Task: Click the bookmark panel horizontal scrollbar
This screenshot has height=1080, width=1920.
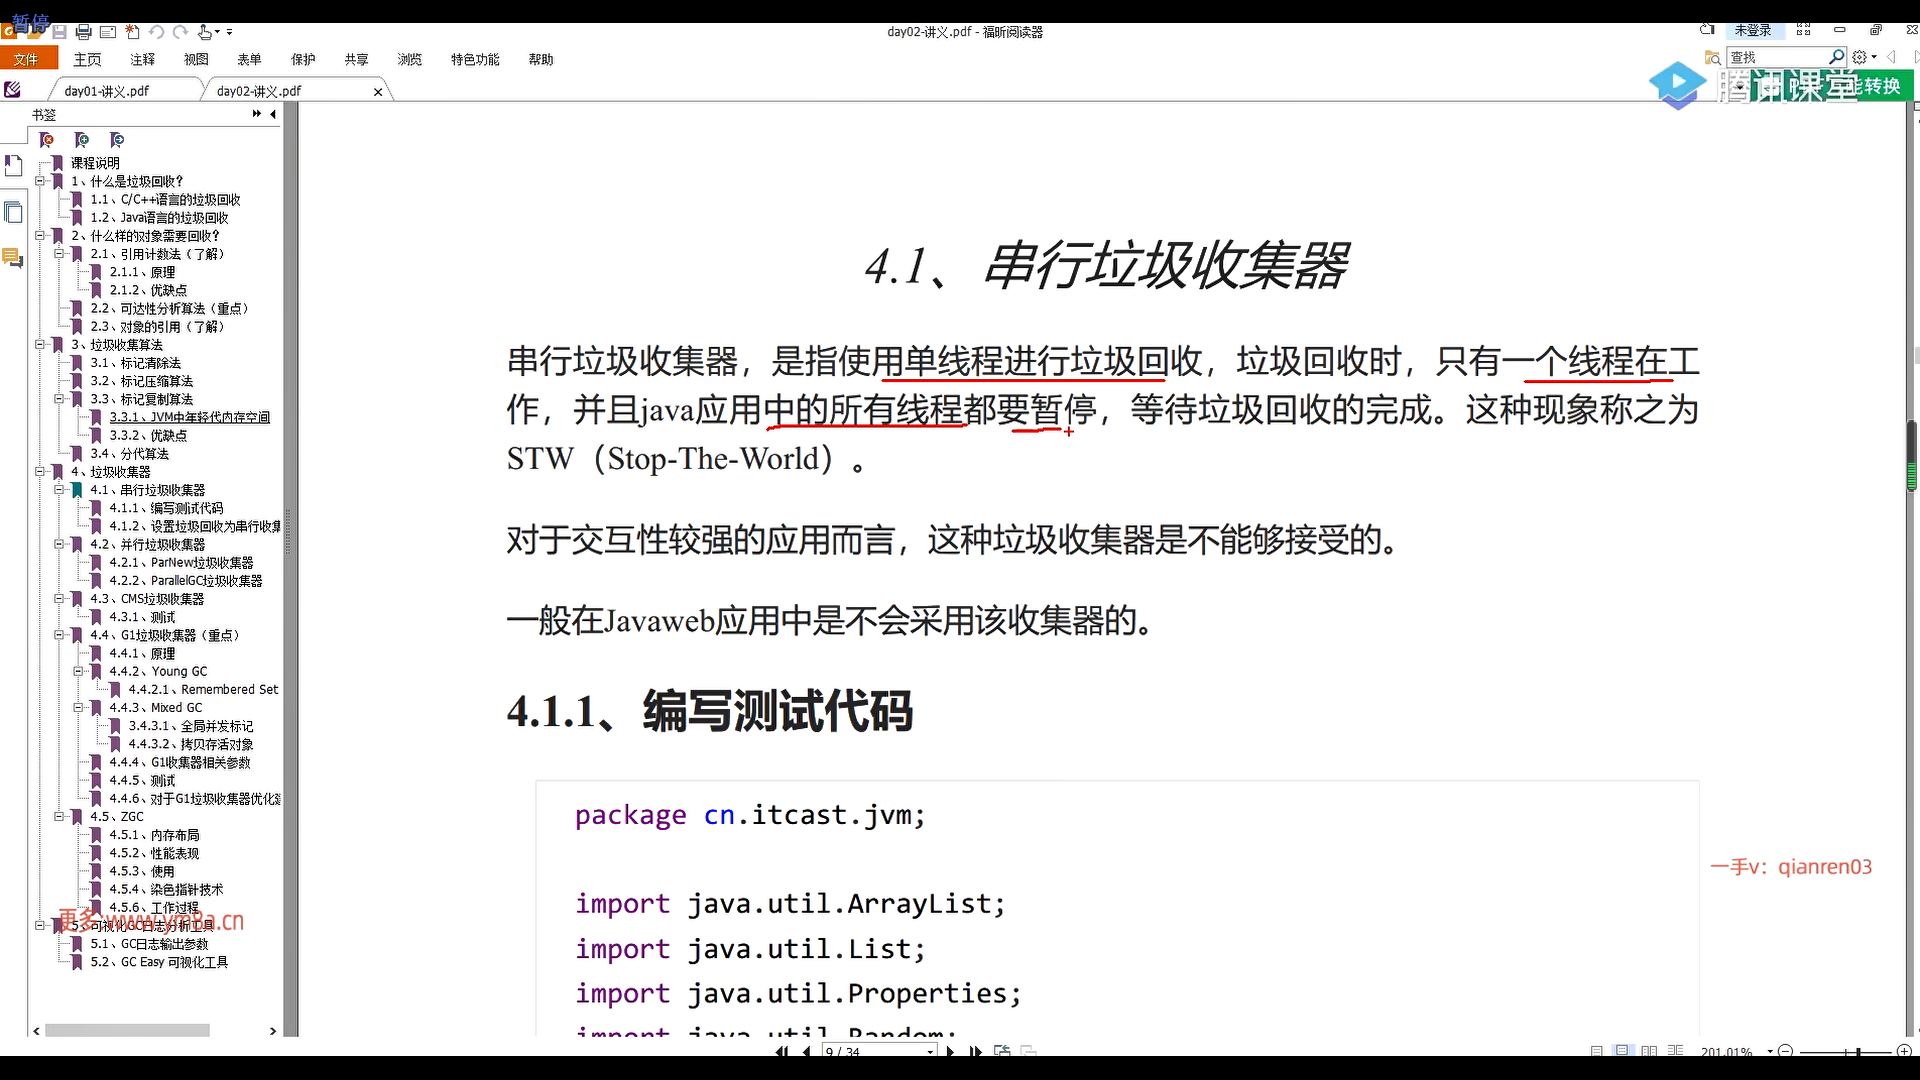Action: point(127,1031)
